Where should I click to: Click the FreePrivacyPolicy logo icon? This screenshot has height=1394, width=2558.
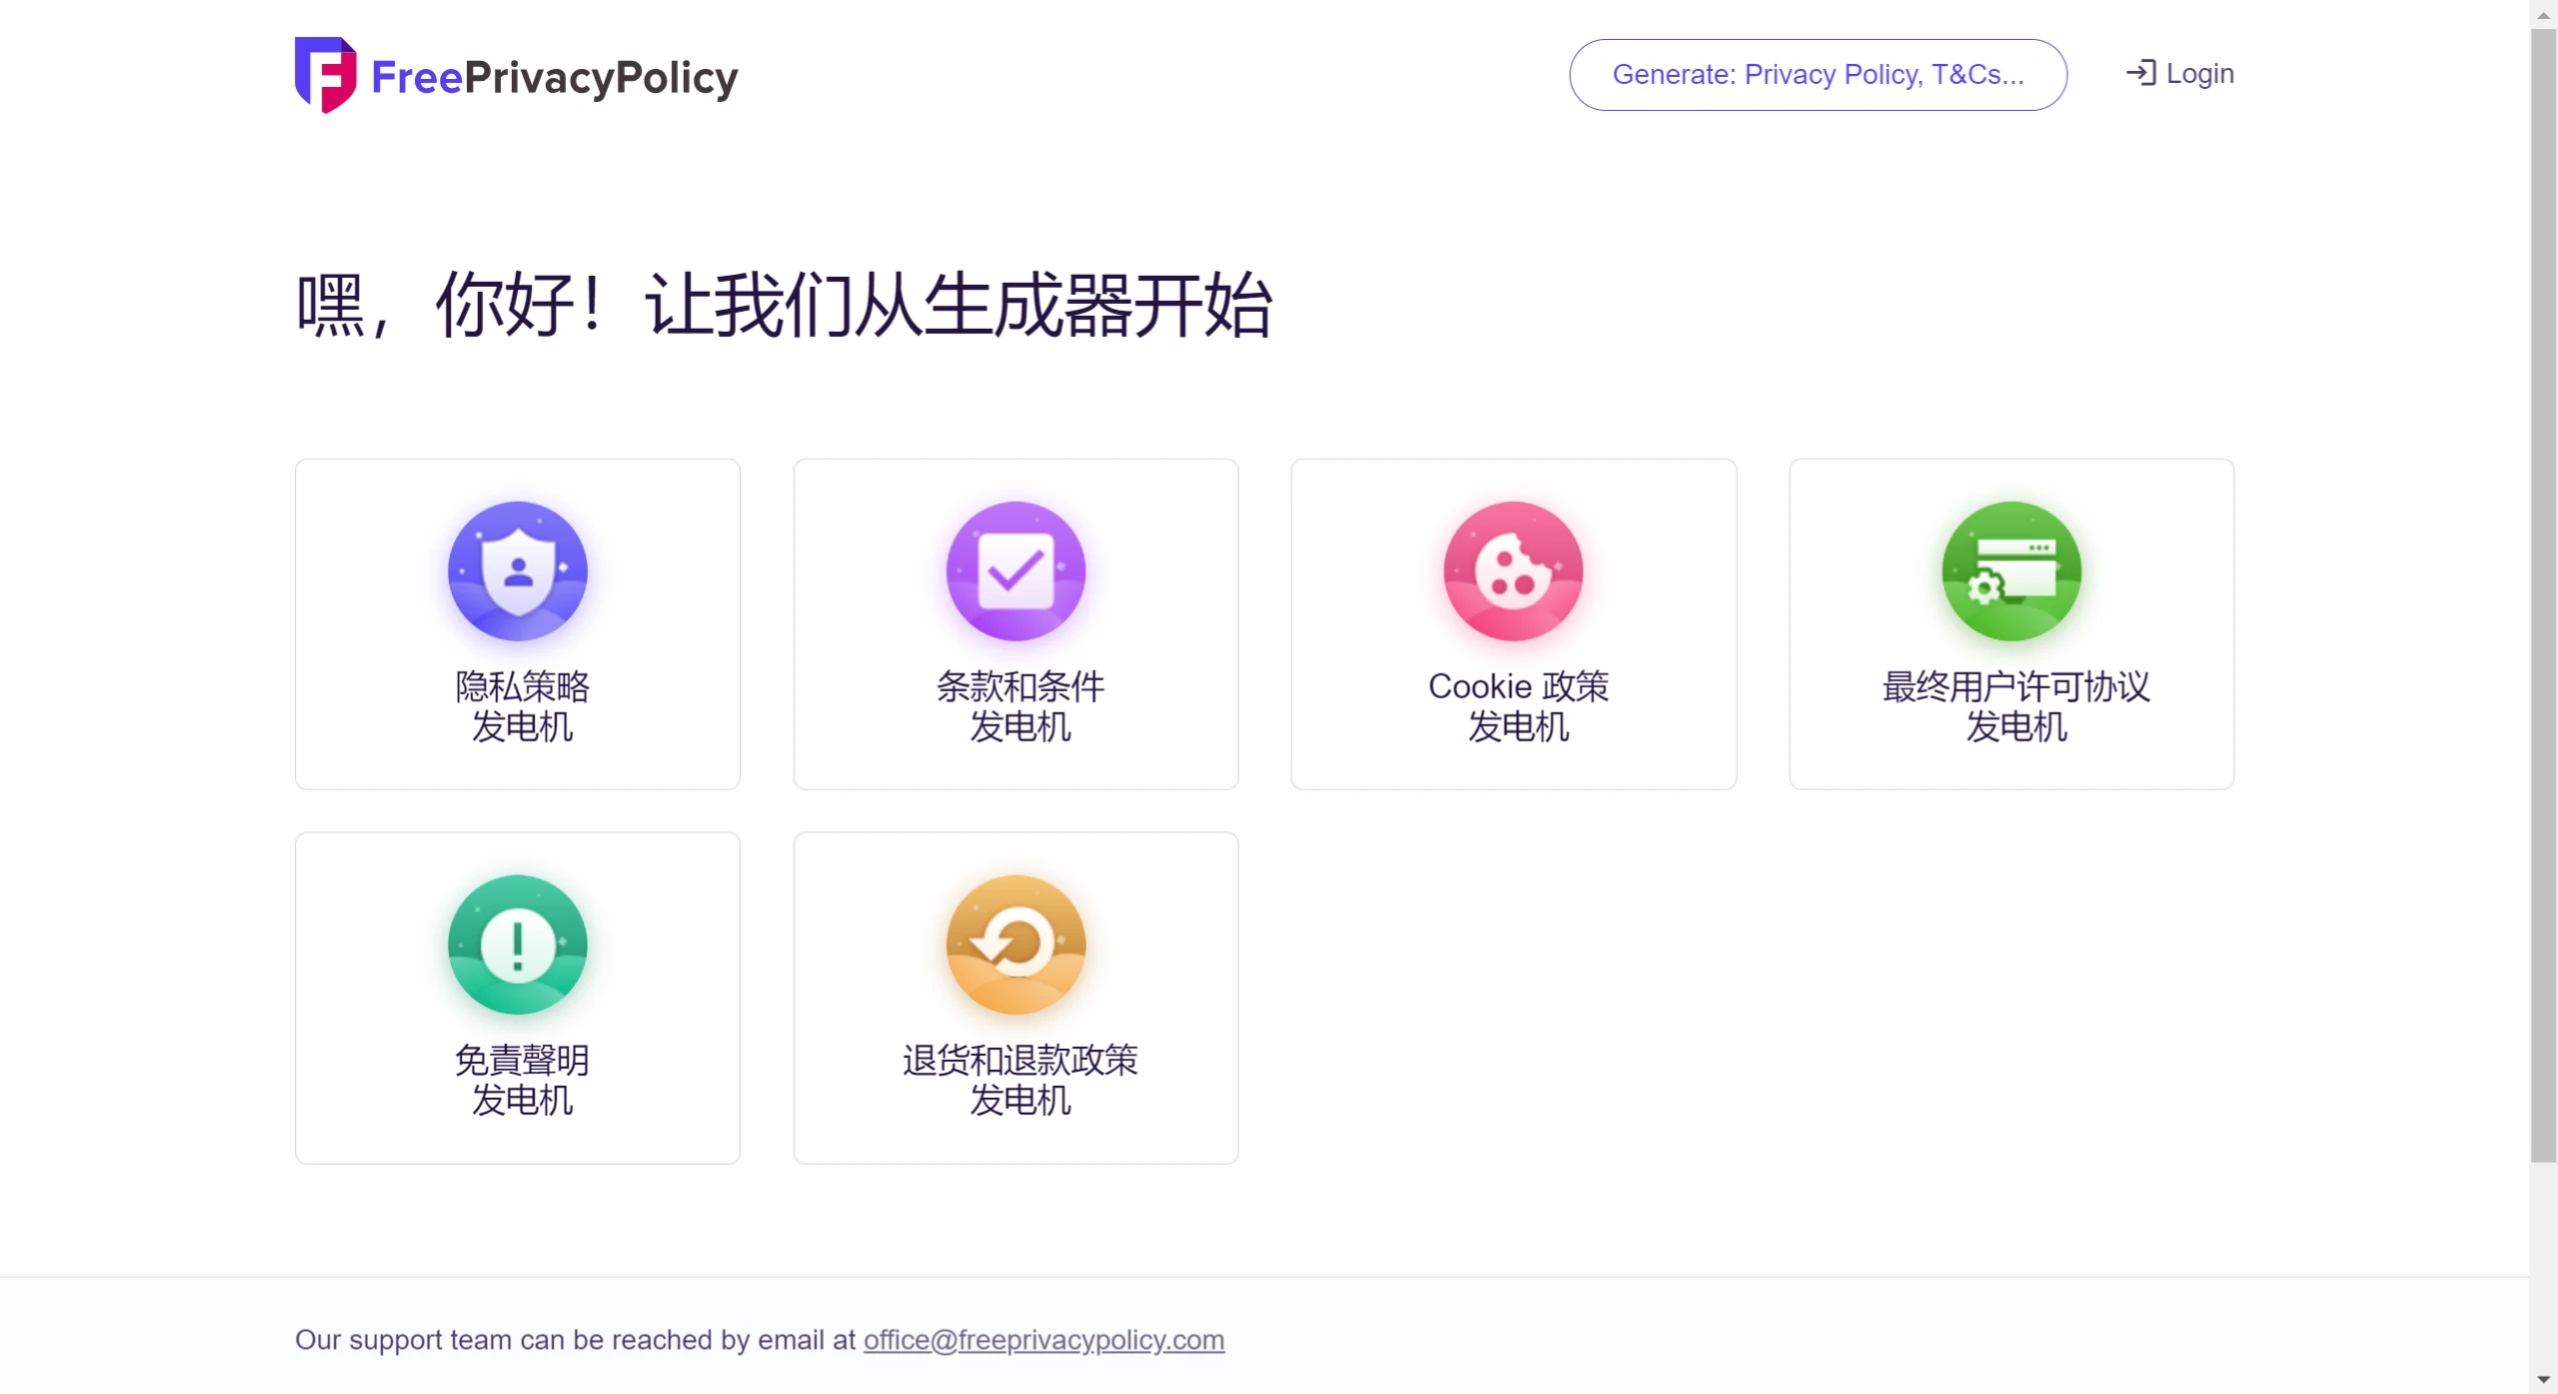325,74
